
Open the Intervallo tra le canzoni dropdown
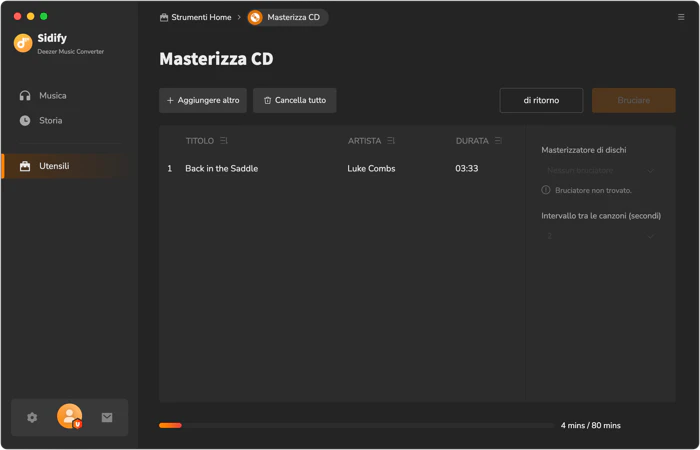coord(600,236)
